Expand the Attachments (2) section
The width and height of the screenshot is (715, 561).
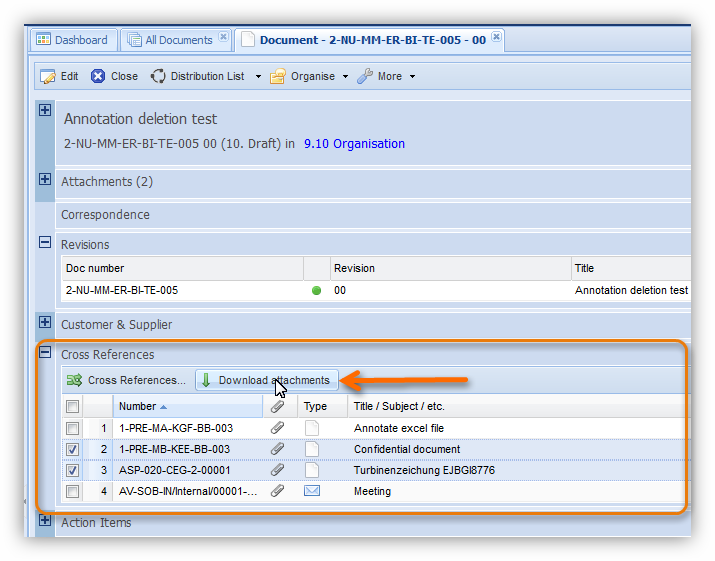coord(45,179)
